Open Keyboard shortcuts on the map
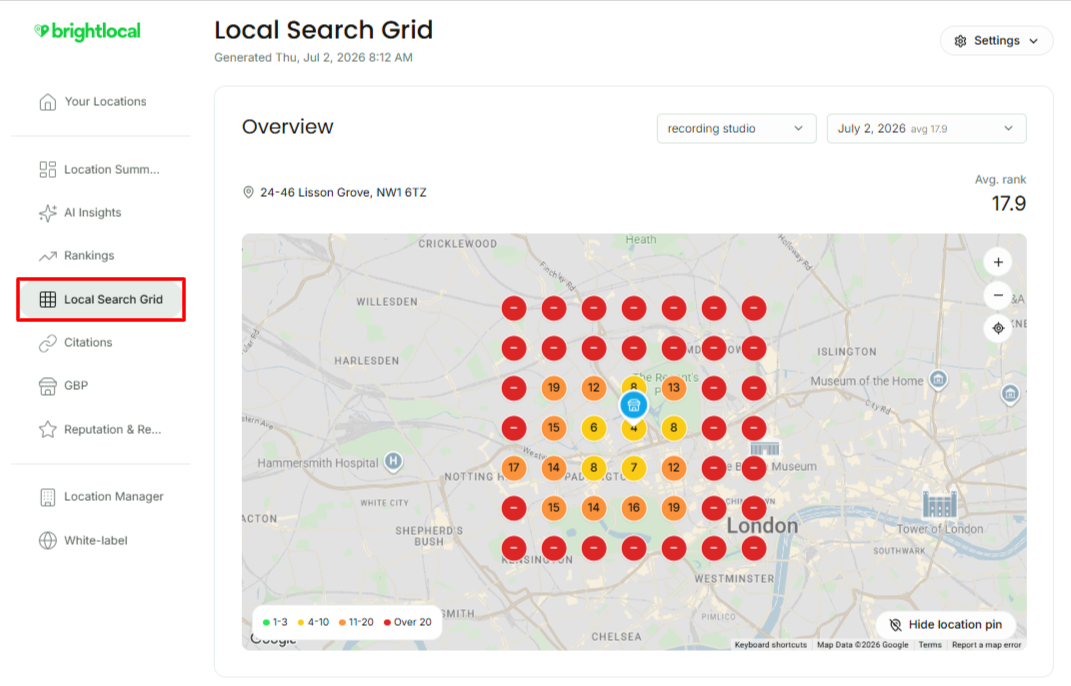 tap(770, 645)
